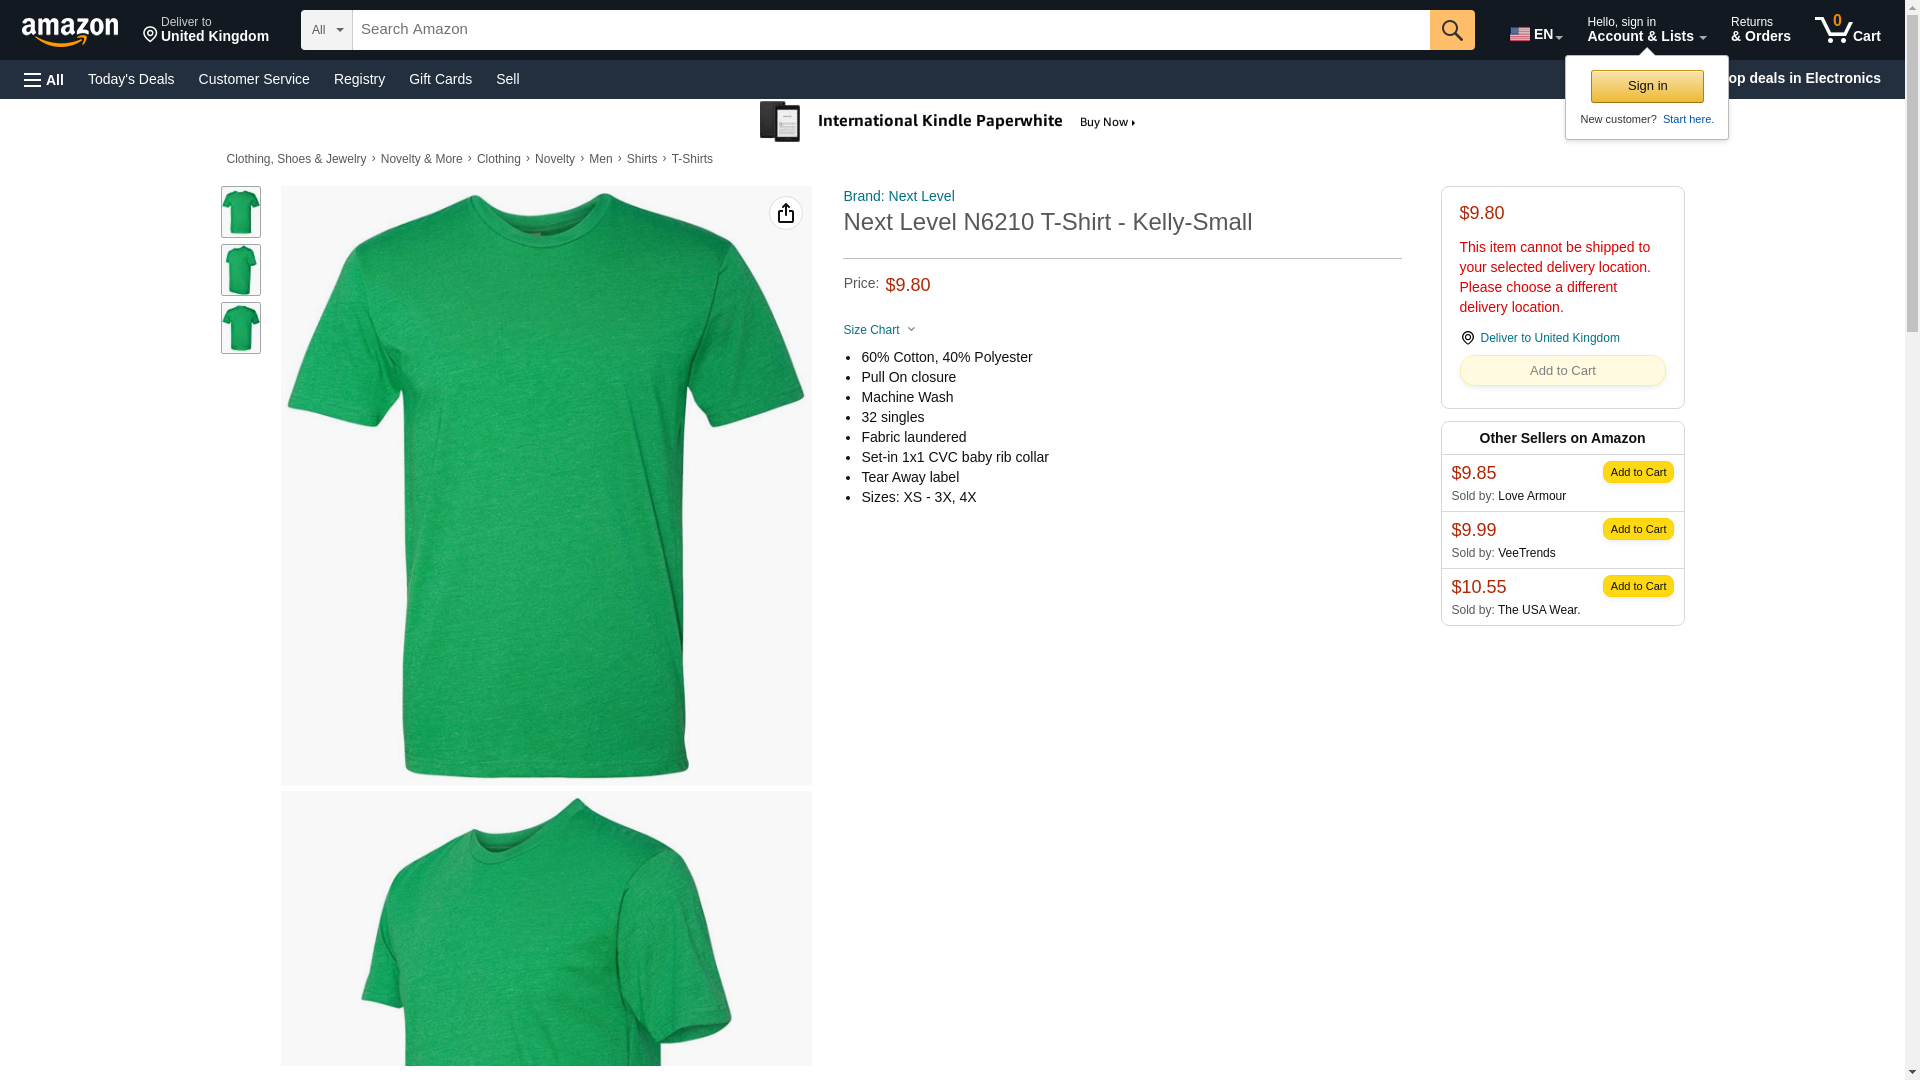Image resolution: width=1920 pixels, height=1080 pixels.
Task: Click the yellow Sign in button
Action: (1646, 86)
